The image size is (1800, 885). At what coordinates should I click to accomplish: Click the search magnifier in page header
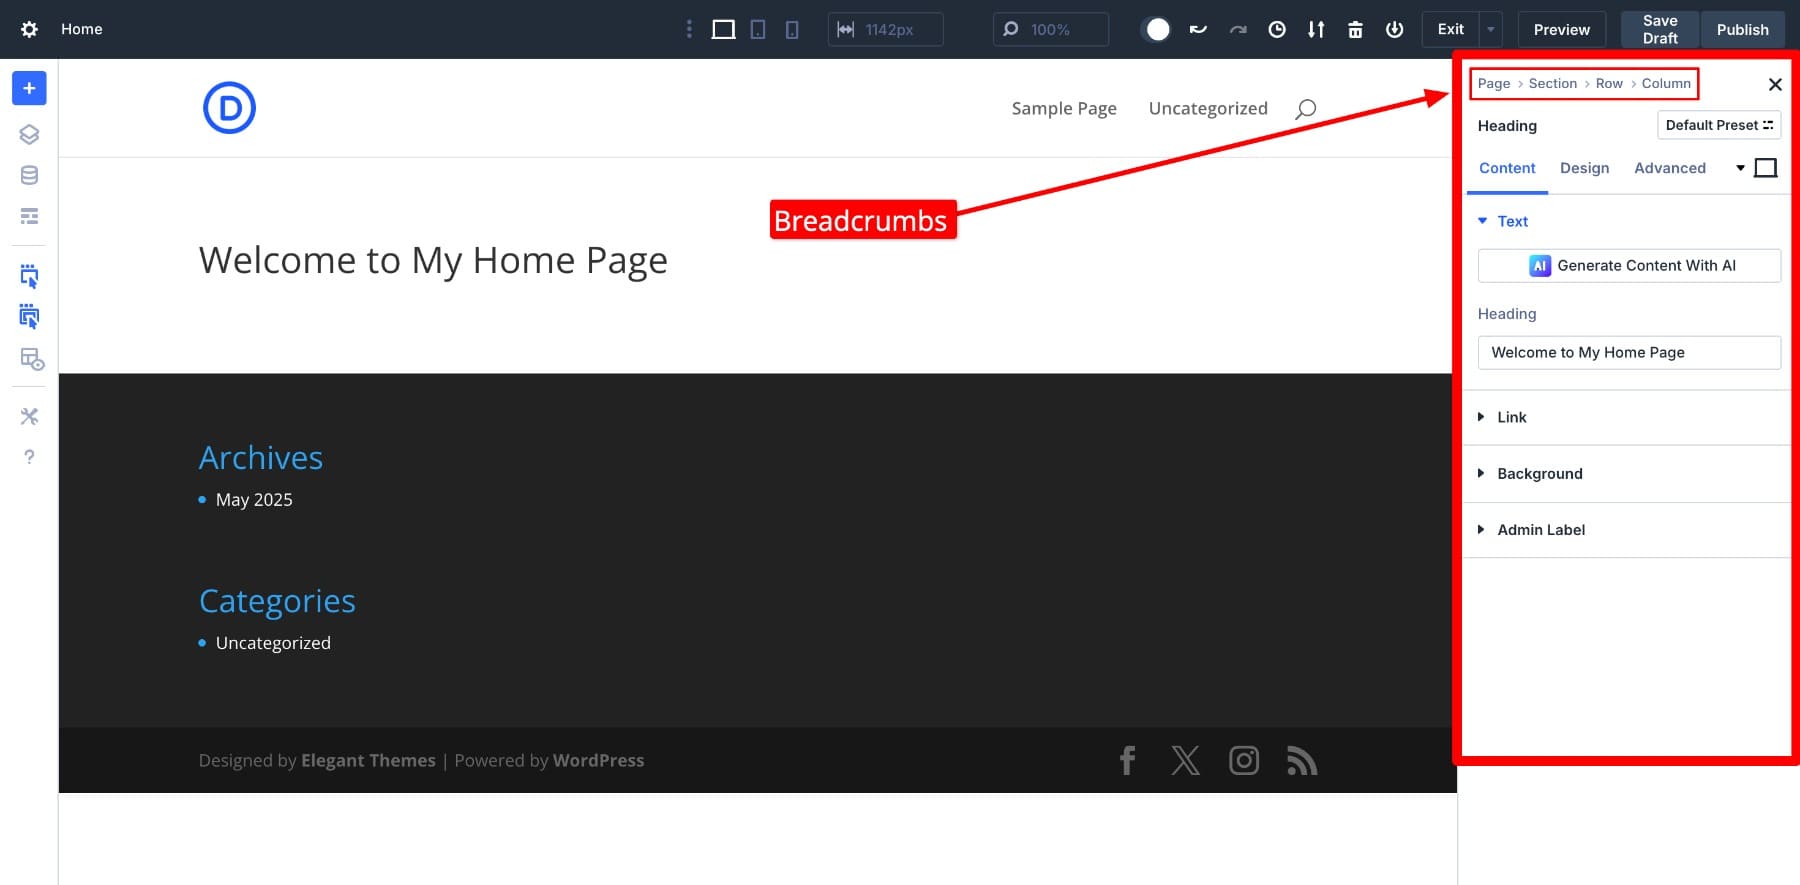click(x=1305, y=109)
